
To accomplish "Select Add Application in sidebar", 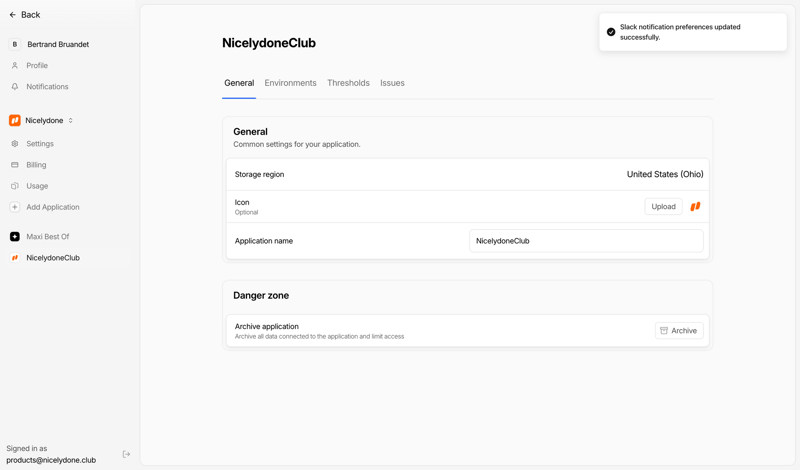I will tap(53, 207).
